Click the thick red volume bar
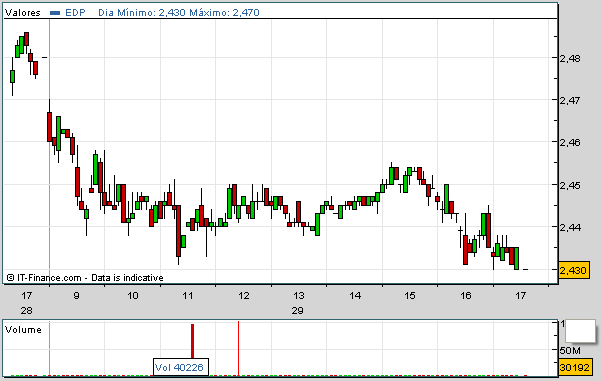The image size is (602, 381). pyautogui.click(x=193, y=341)
